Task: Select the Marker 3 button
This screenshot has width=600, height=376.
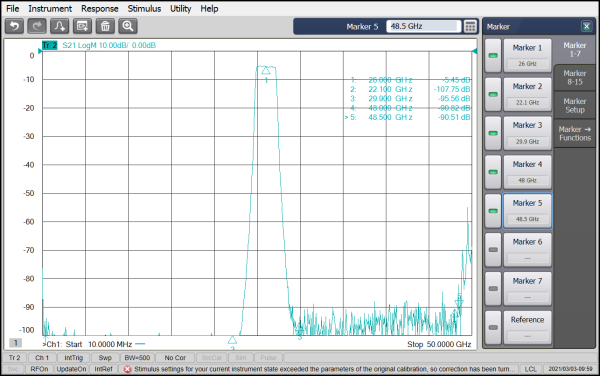Action: tap(527, 133)
